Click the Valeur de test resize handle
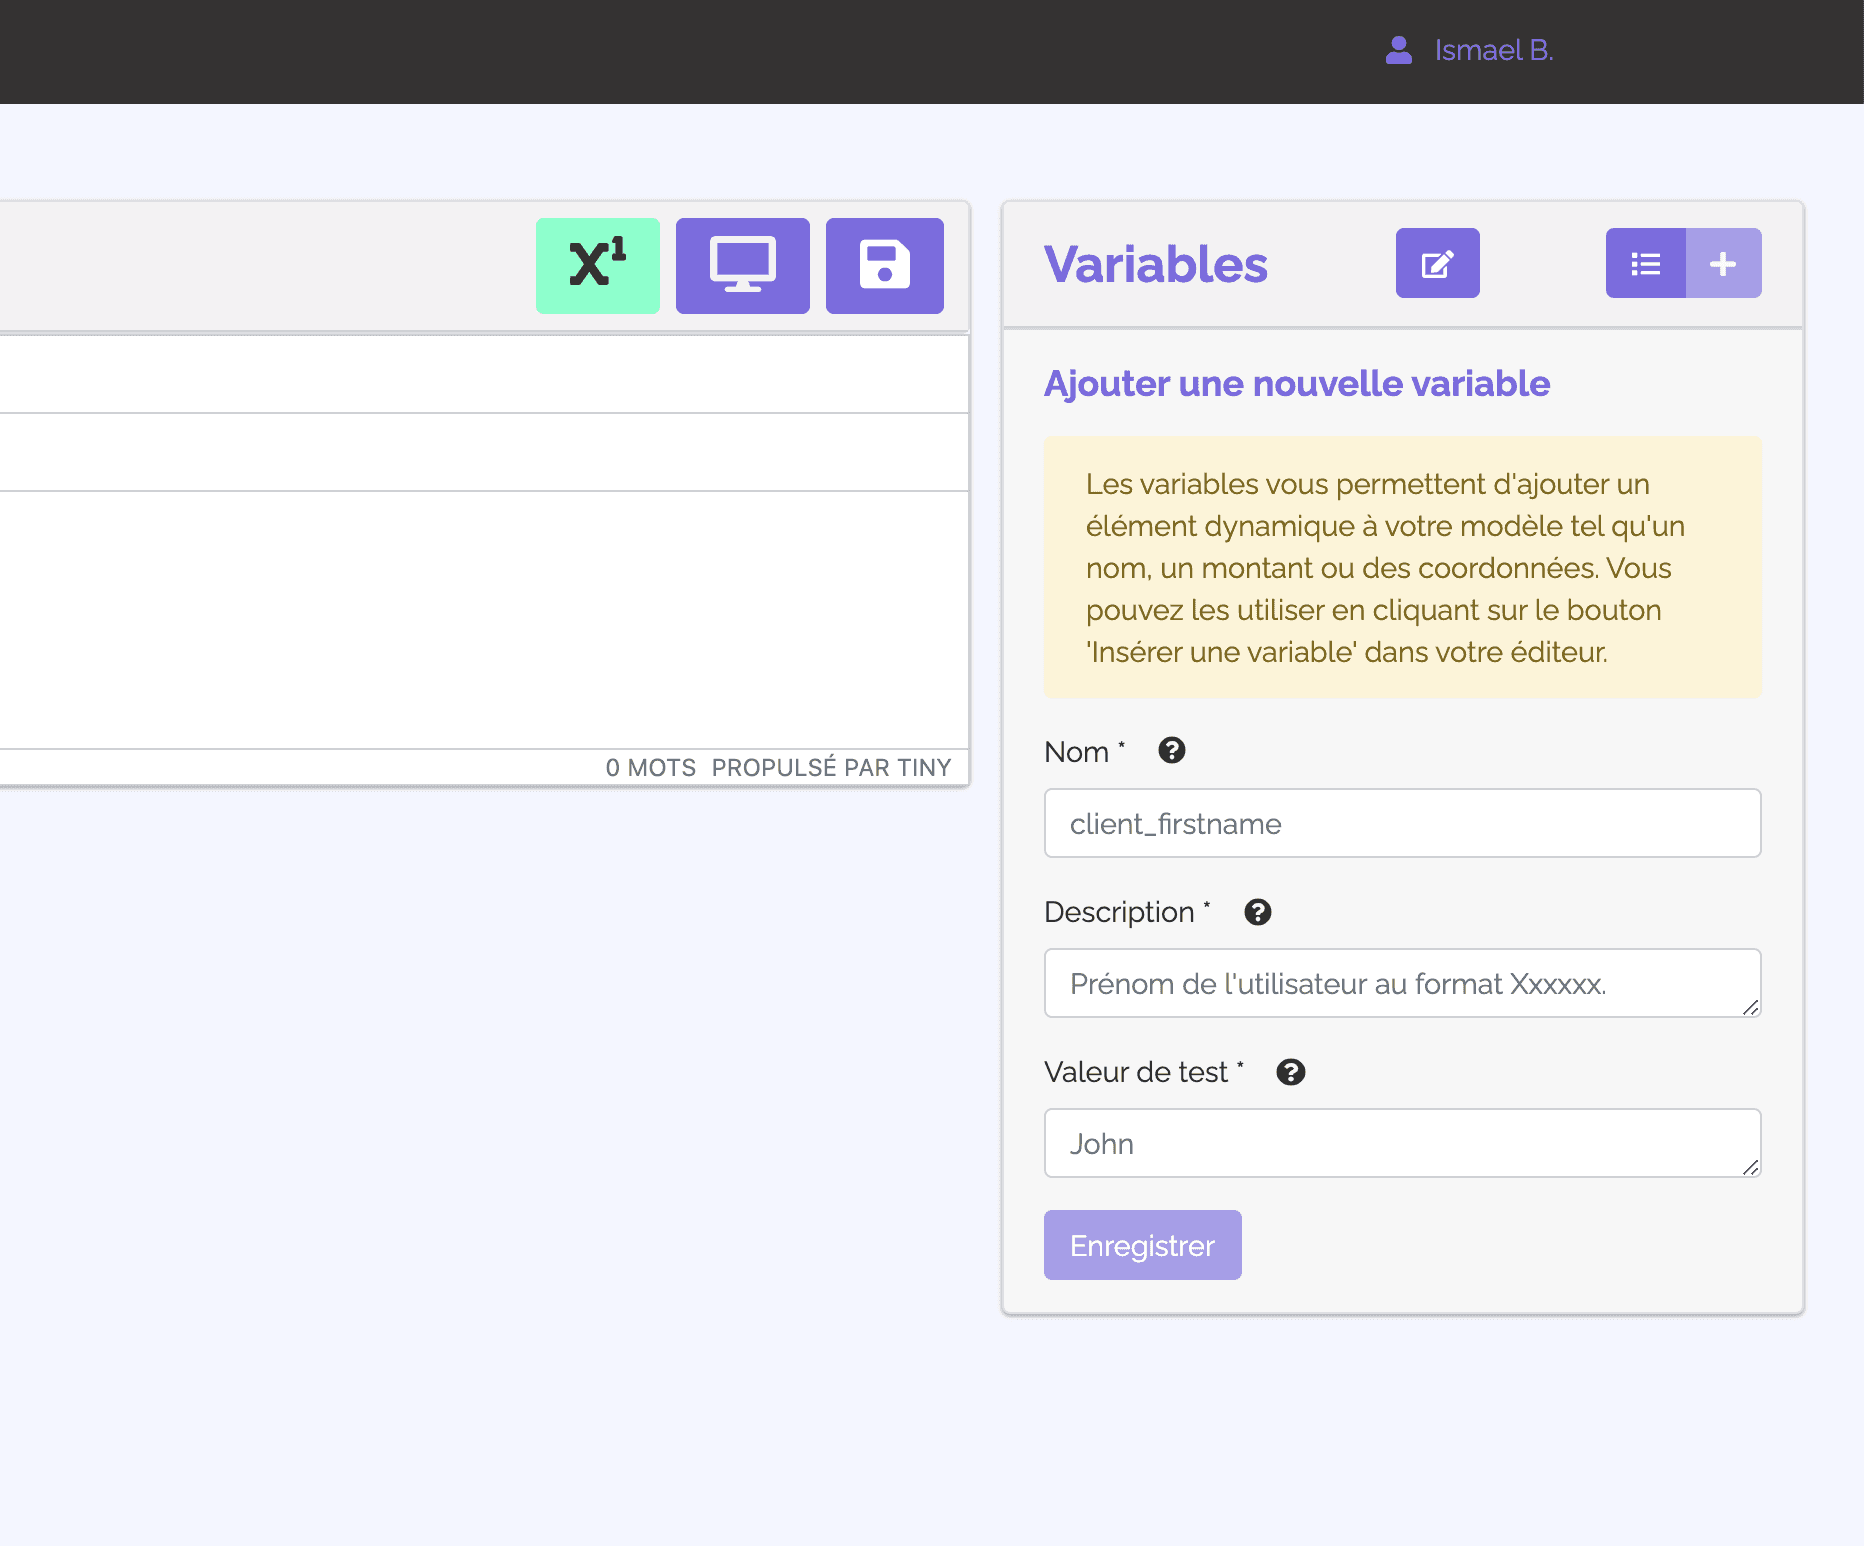Screen dimensions: 1864x1546 coord(1750,1167)
